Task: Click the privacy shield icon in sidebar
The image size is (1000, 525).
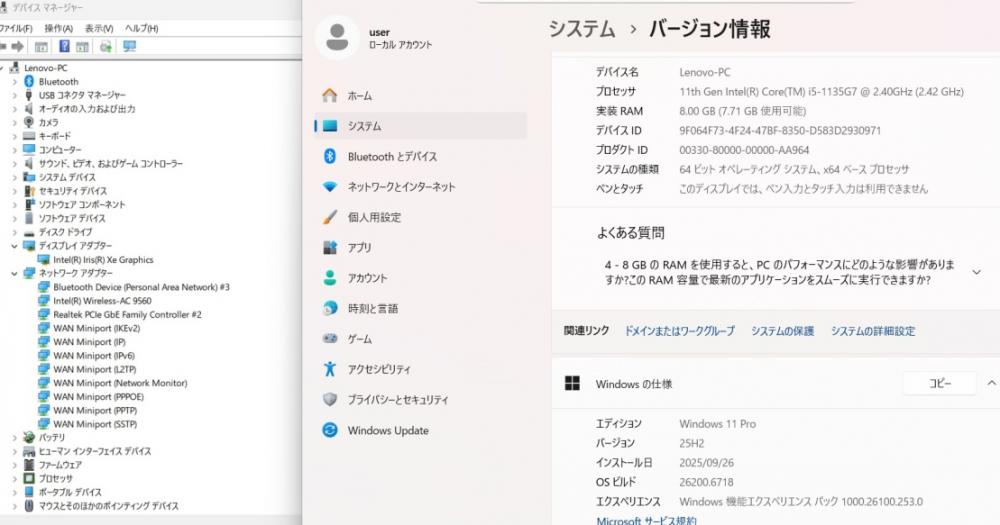Action: [x=330, y=399]
